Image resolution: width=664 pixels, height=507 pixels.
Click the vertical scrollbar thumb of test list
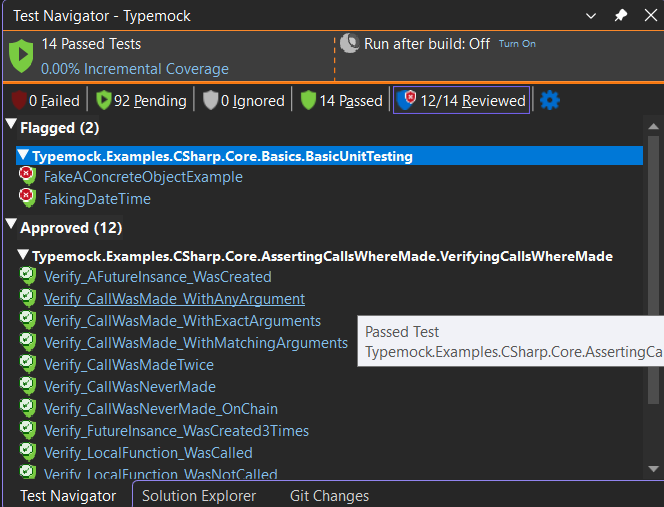tap(653, 269)
